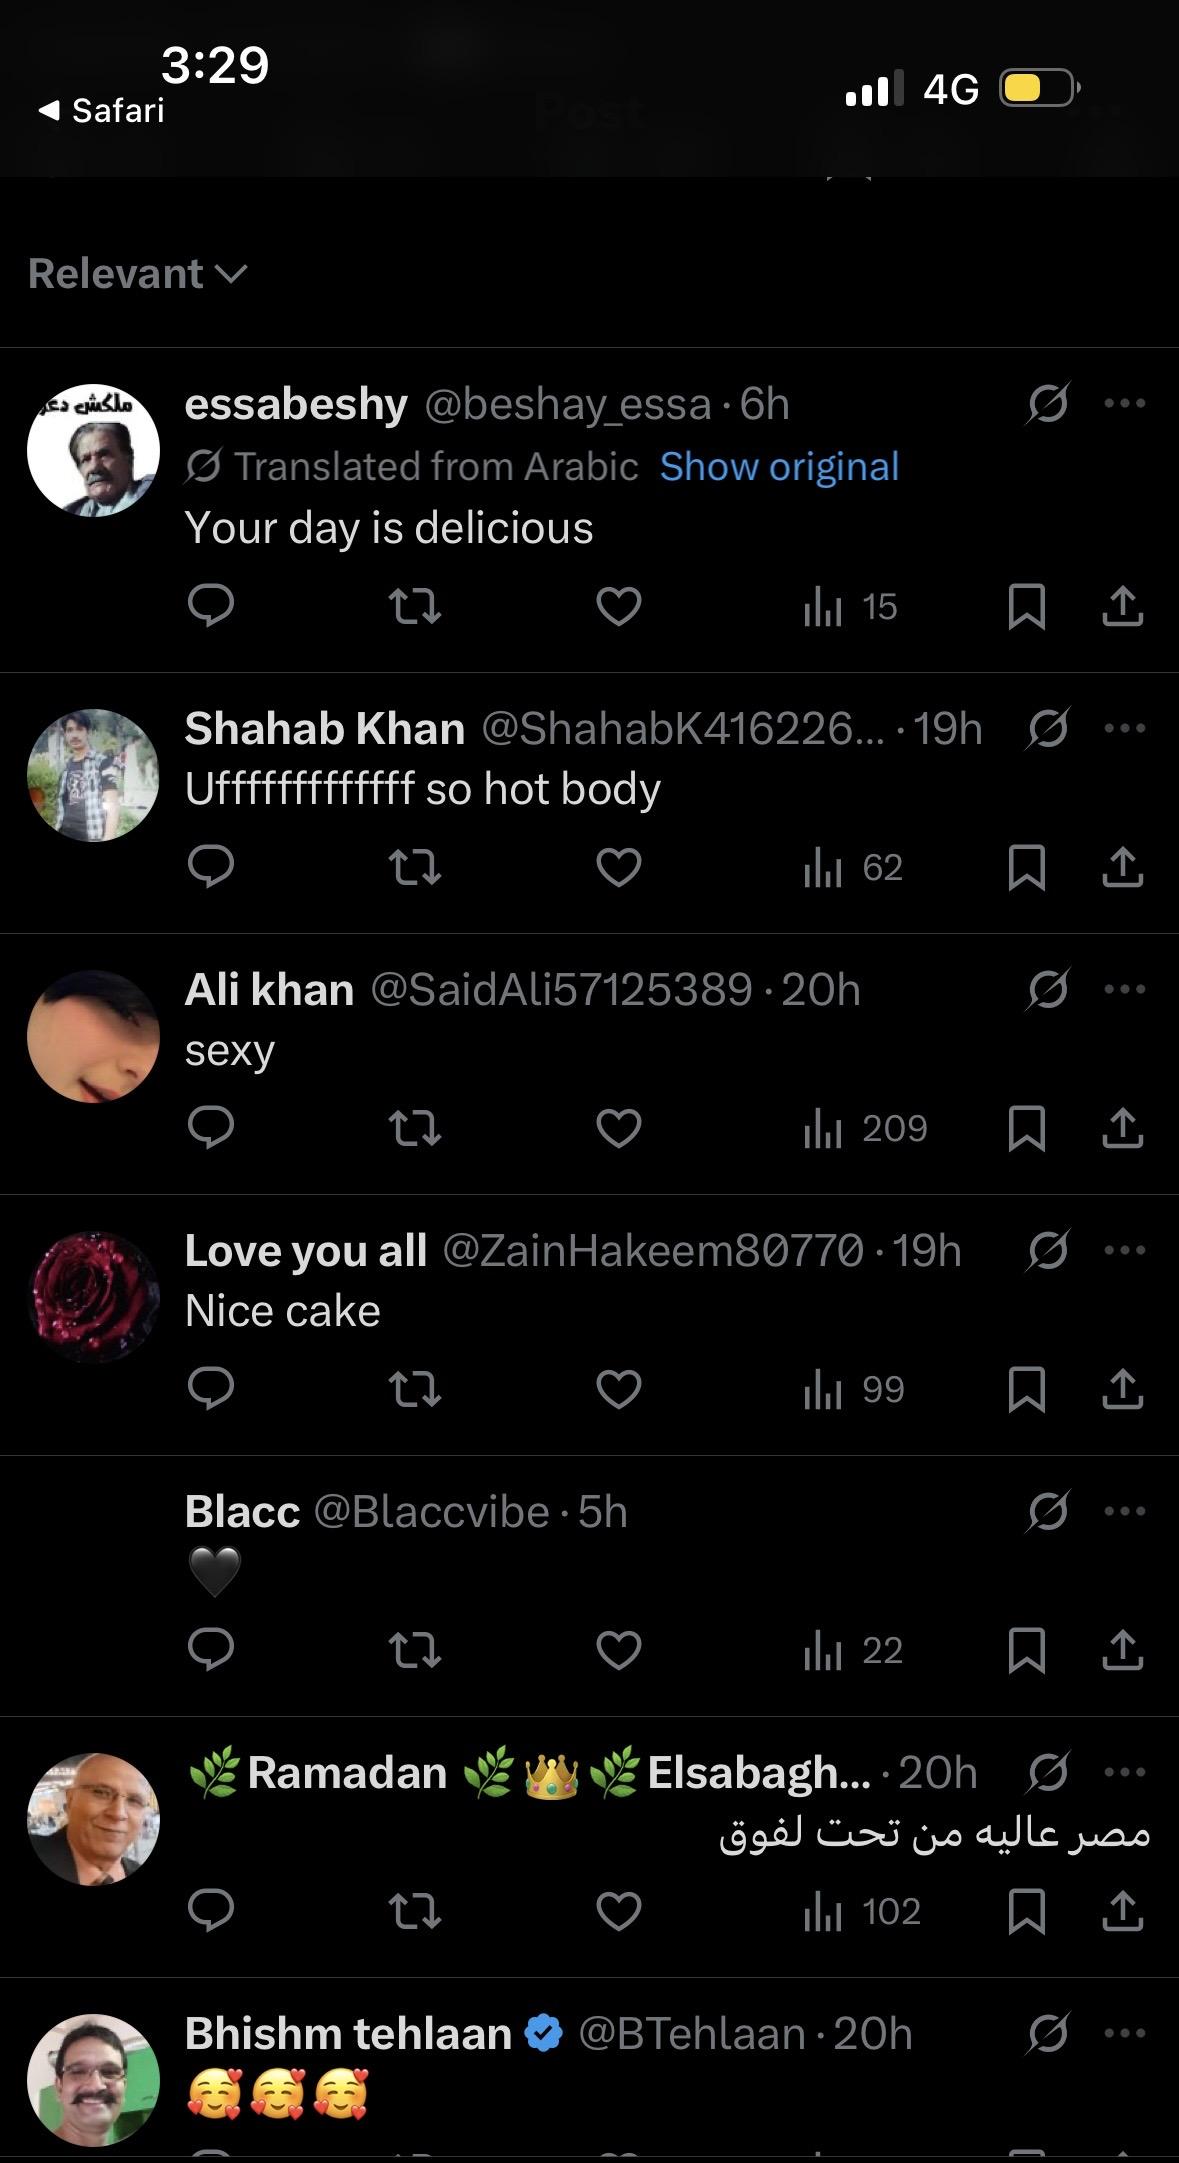
Task: Open the Relevant sort dropdown
Action: click(137, 274)
